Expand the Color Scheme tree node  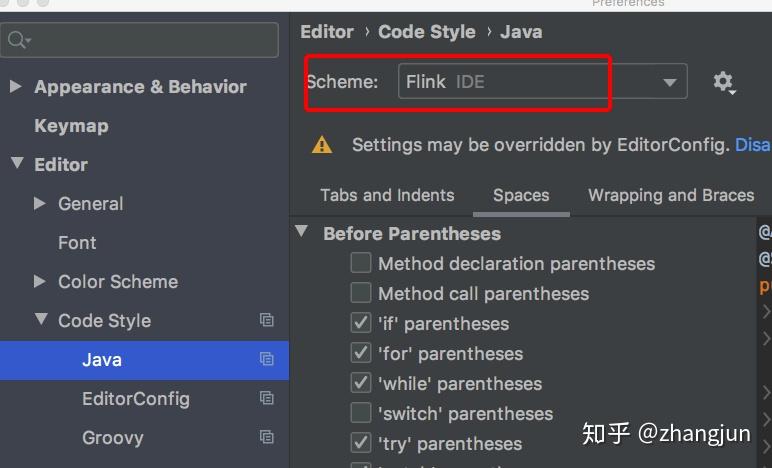point(39,281)
